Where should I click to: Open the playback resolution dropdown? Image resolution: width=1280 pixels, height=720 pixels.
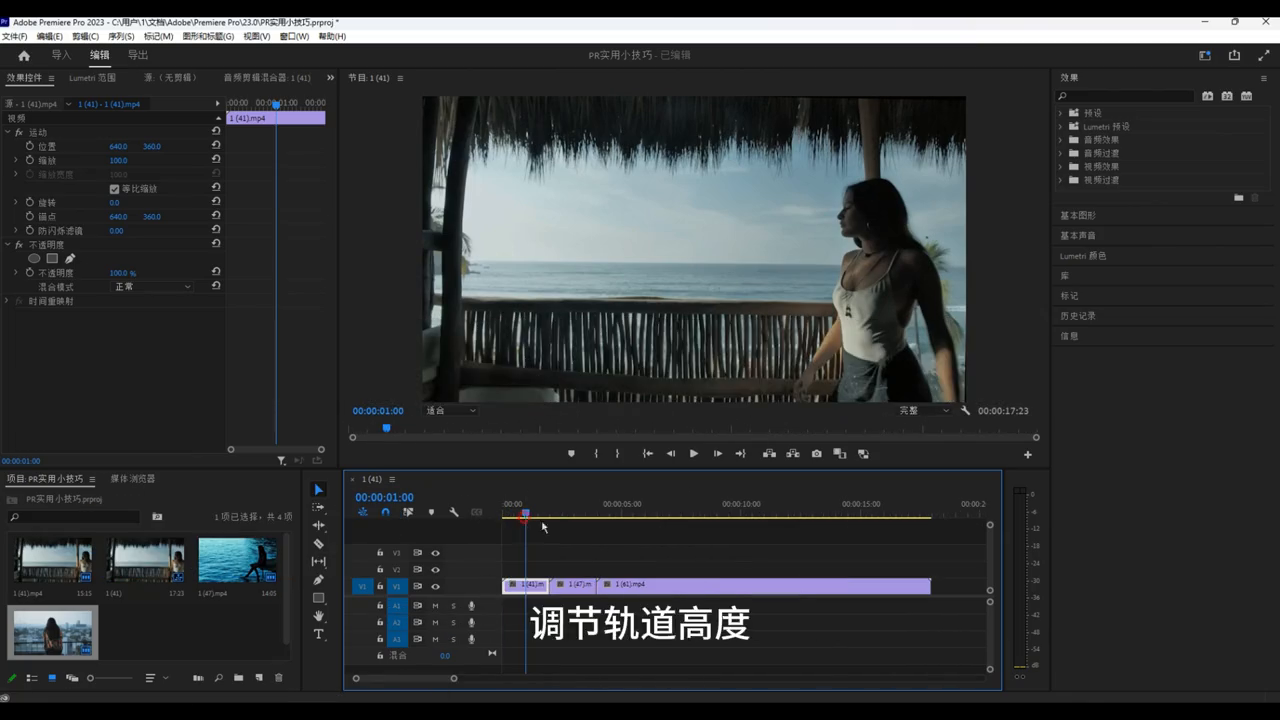(924, 410)
